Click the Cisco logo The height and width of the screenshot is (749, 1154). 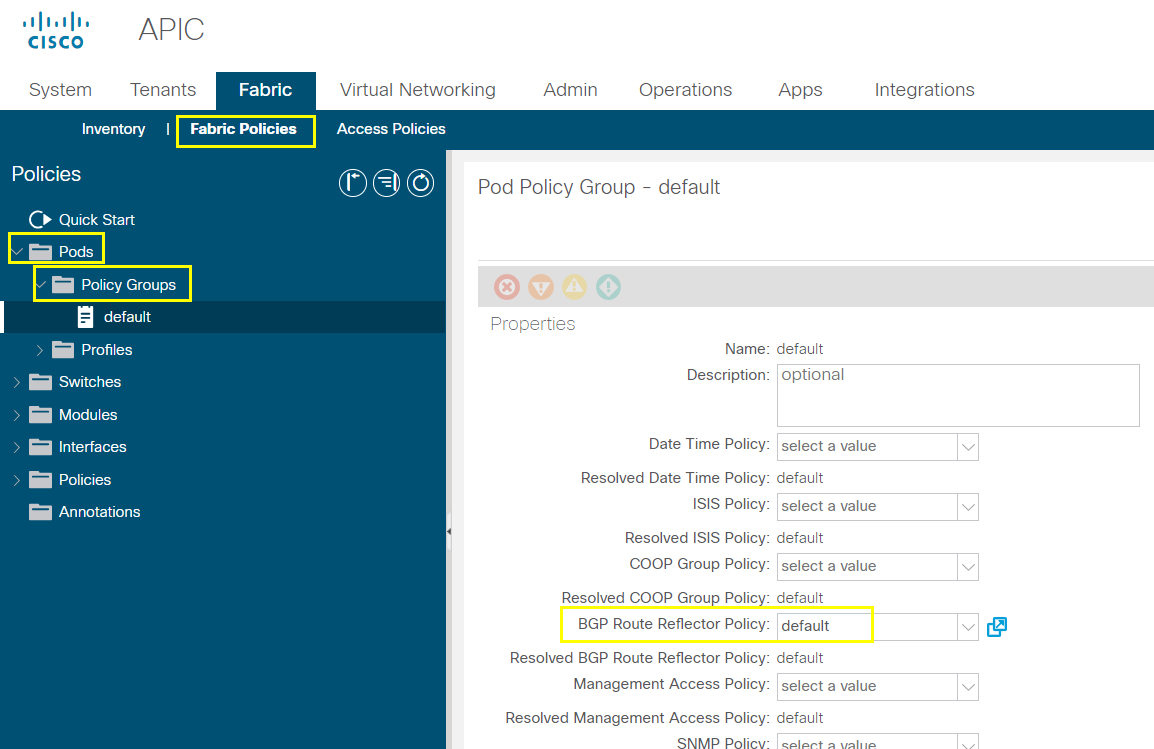(x=56, y=30)
